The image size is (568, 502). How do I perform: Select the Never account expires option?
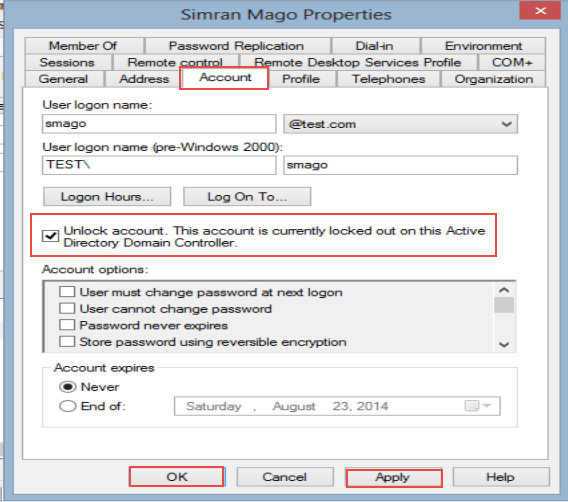click(x=67, y=387)
